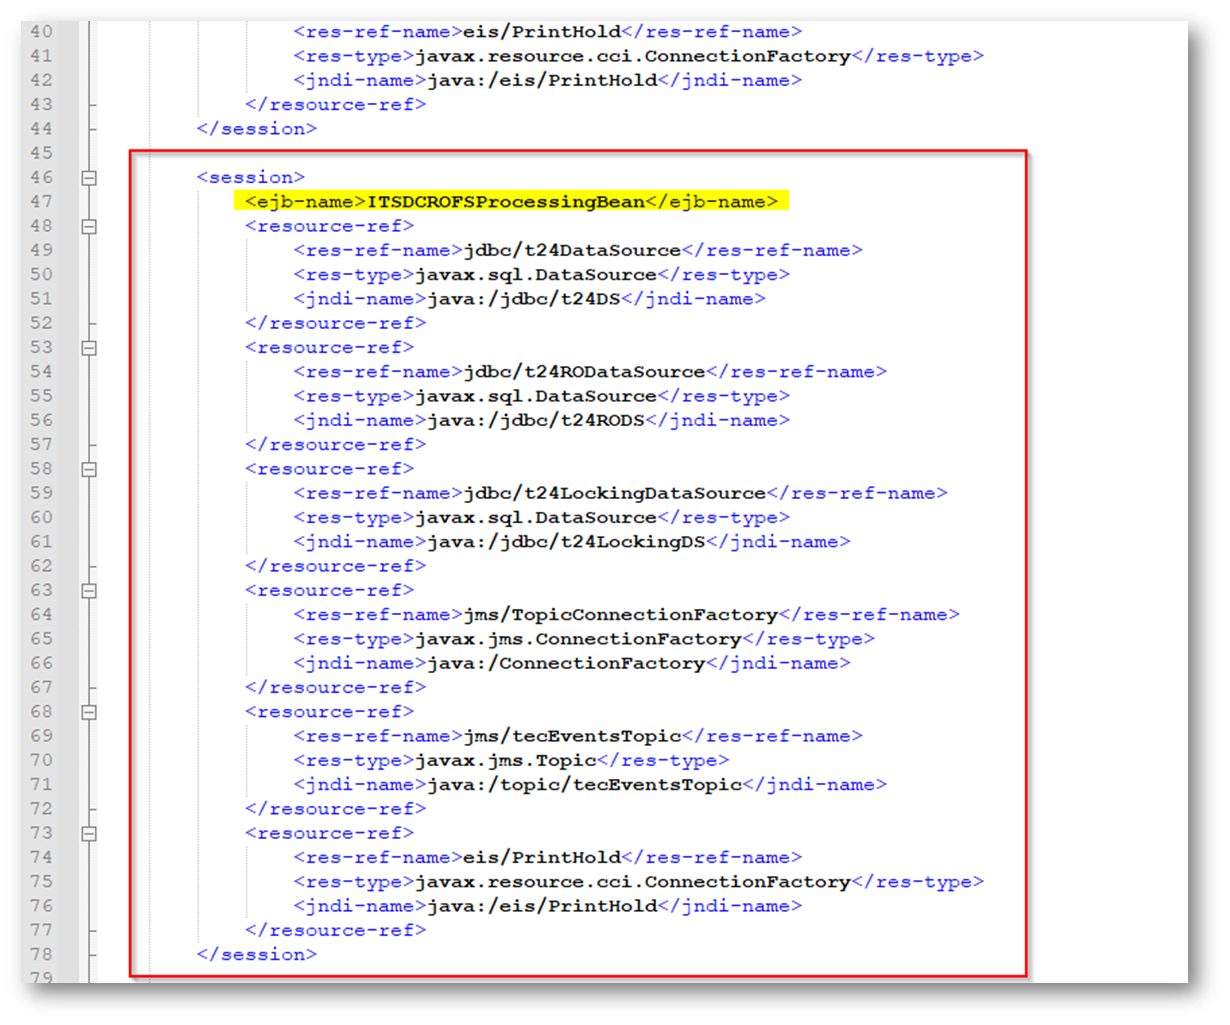The height and width of the screenshot is (1025, 1230).
Task: Click java:/topic/tecEventsTopic jndi-name value
Action: pyautogui.click(x=584, y=785)
